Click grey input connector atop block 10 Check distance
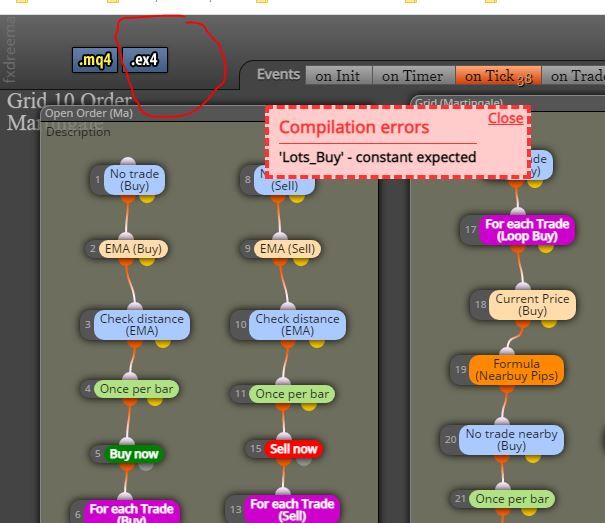This screenshot has height=523, width=605. (x=288, y=307)
